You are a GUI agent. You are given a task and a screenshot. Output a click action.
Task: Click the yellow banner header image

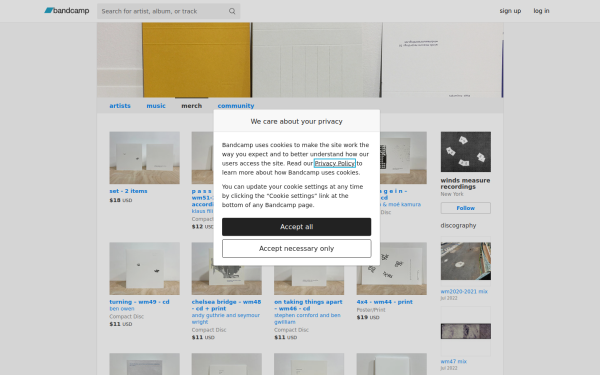(300, 60)
